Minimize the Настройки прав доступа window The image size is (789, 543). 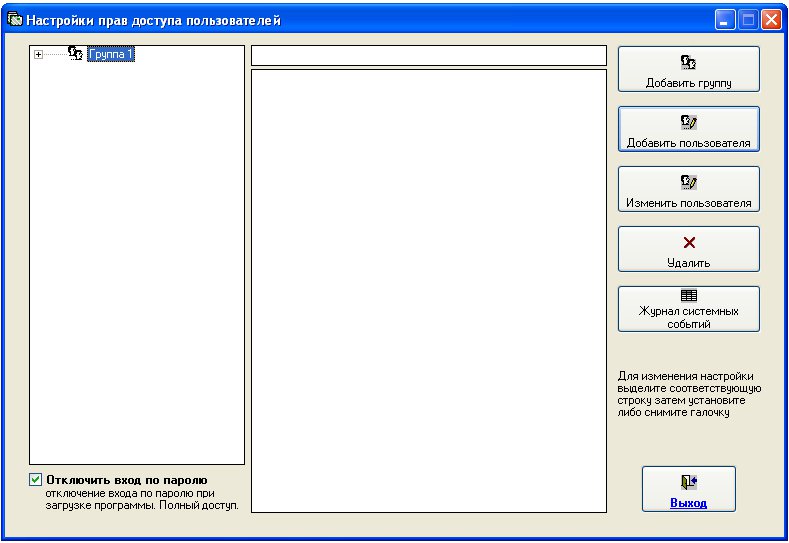point(725,20)
